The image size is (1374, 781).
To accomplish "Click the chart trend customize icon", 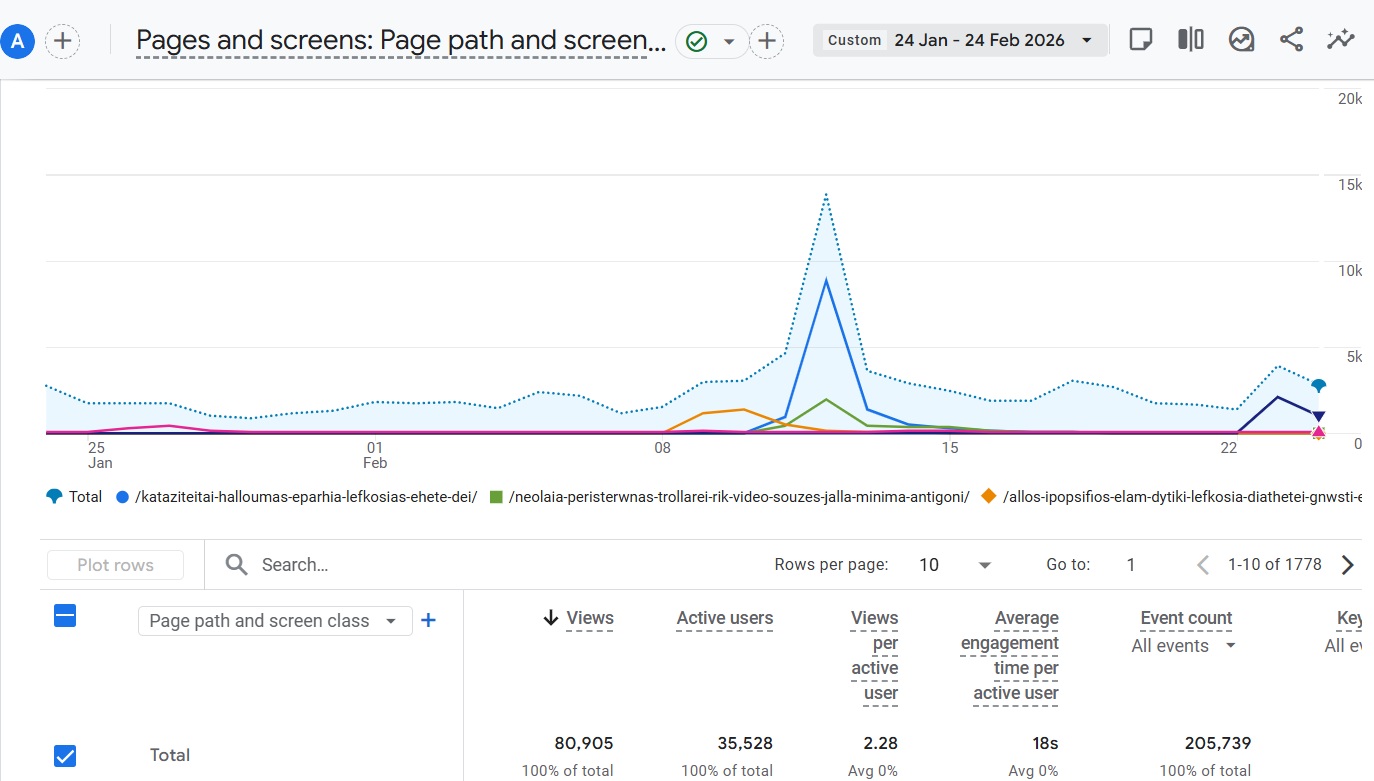I will [1241, 40].
